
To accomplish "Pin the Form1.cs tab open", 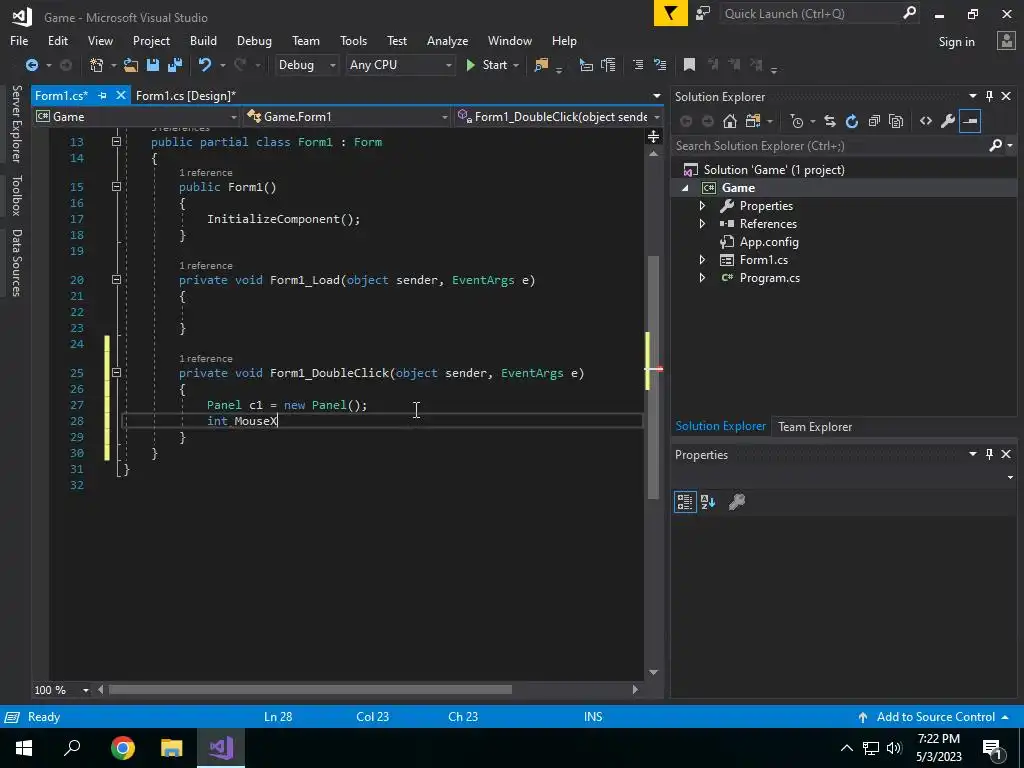I will click(x=103, y=95).
